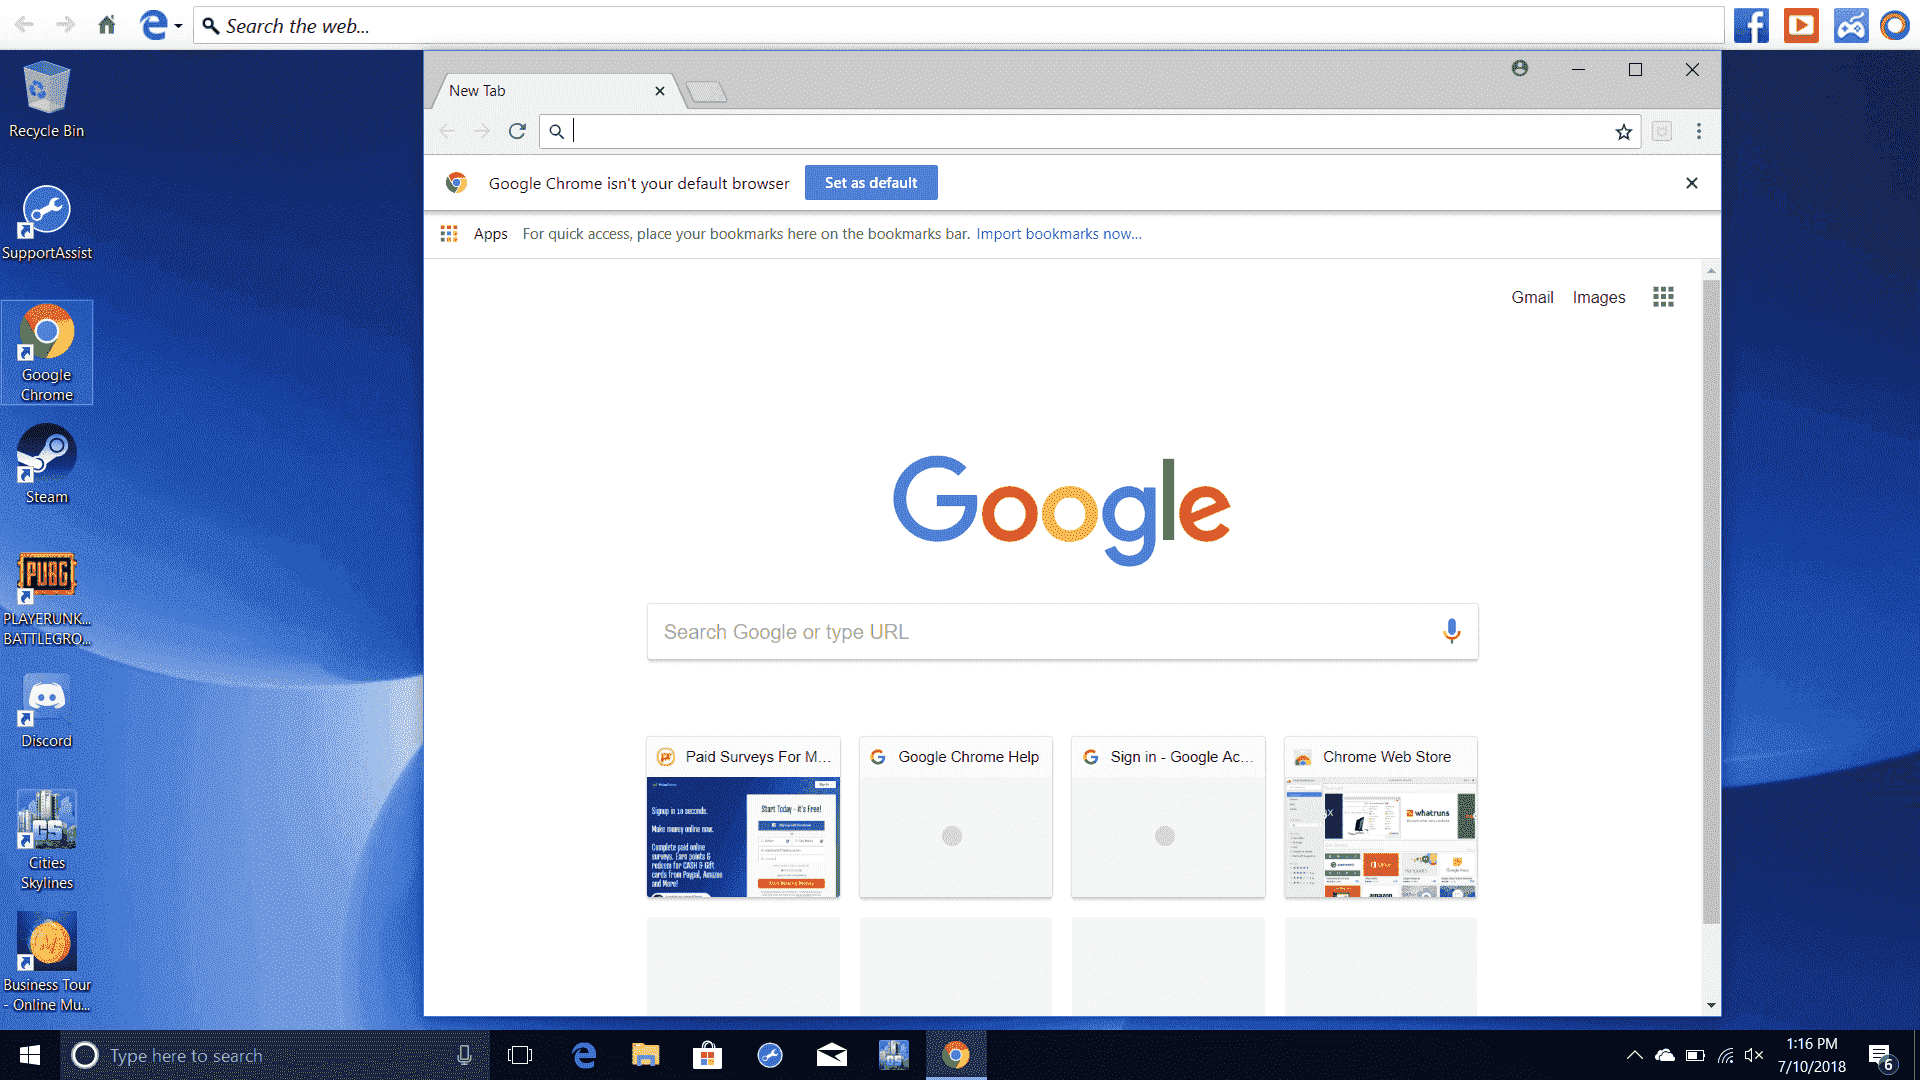Open Microsoft Store from the taskbar
Image resolution: width=1920 pixels, height=1080 pixels.
coord(707,1055)
